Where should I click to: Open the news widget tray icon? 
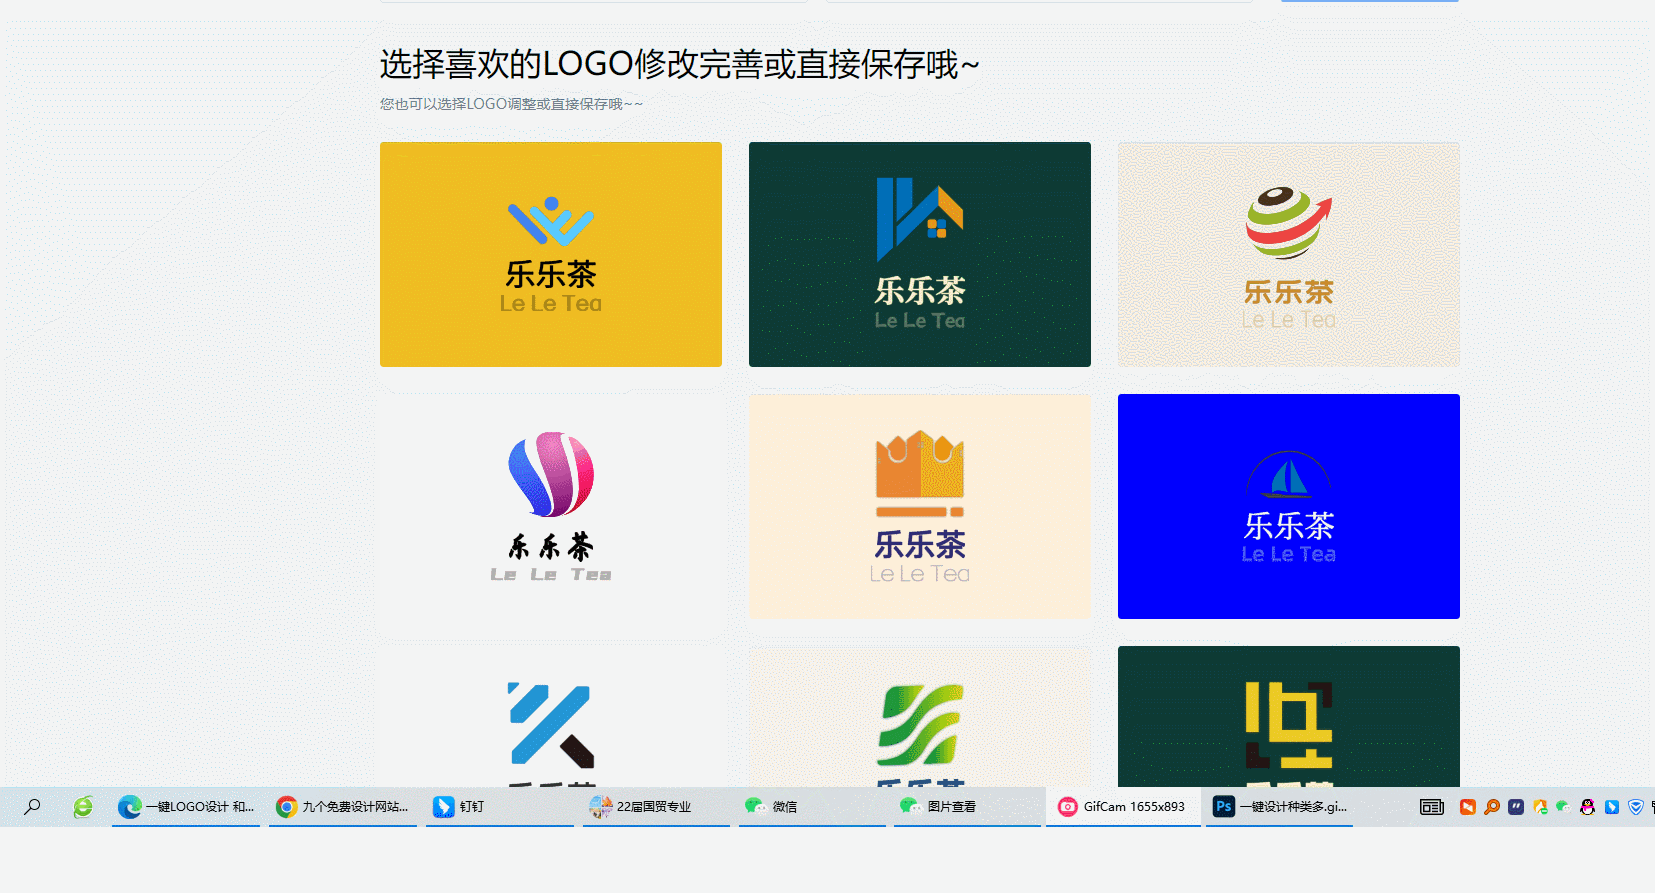(1432, 807)
